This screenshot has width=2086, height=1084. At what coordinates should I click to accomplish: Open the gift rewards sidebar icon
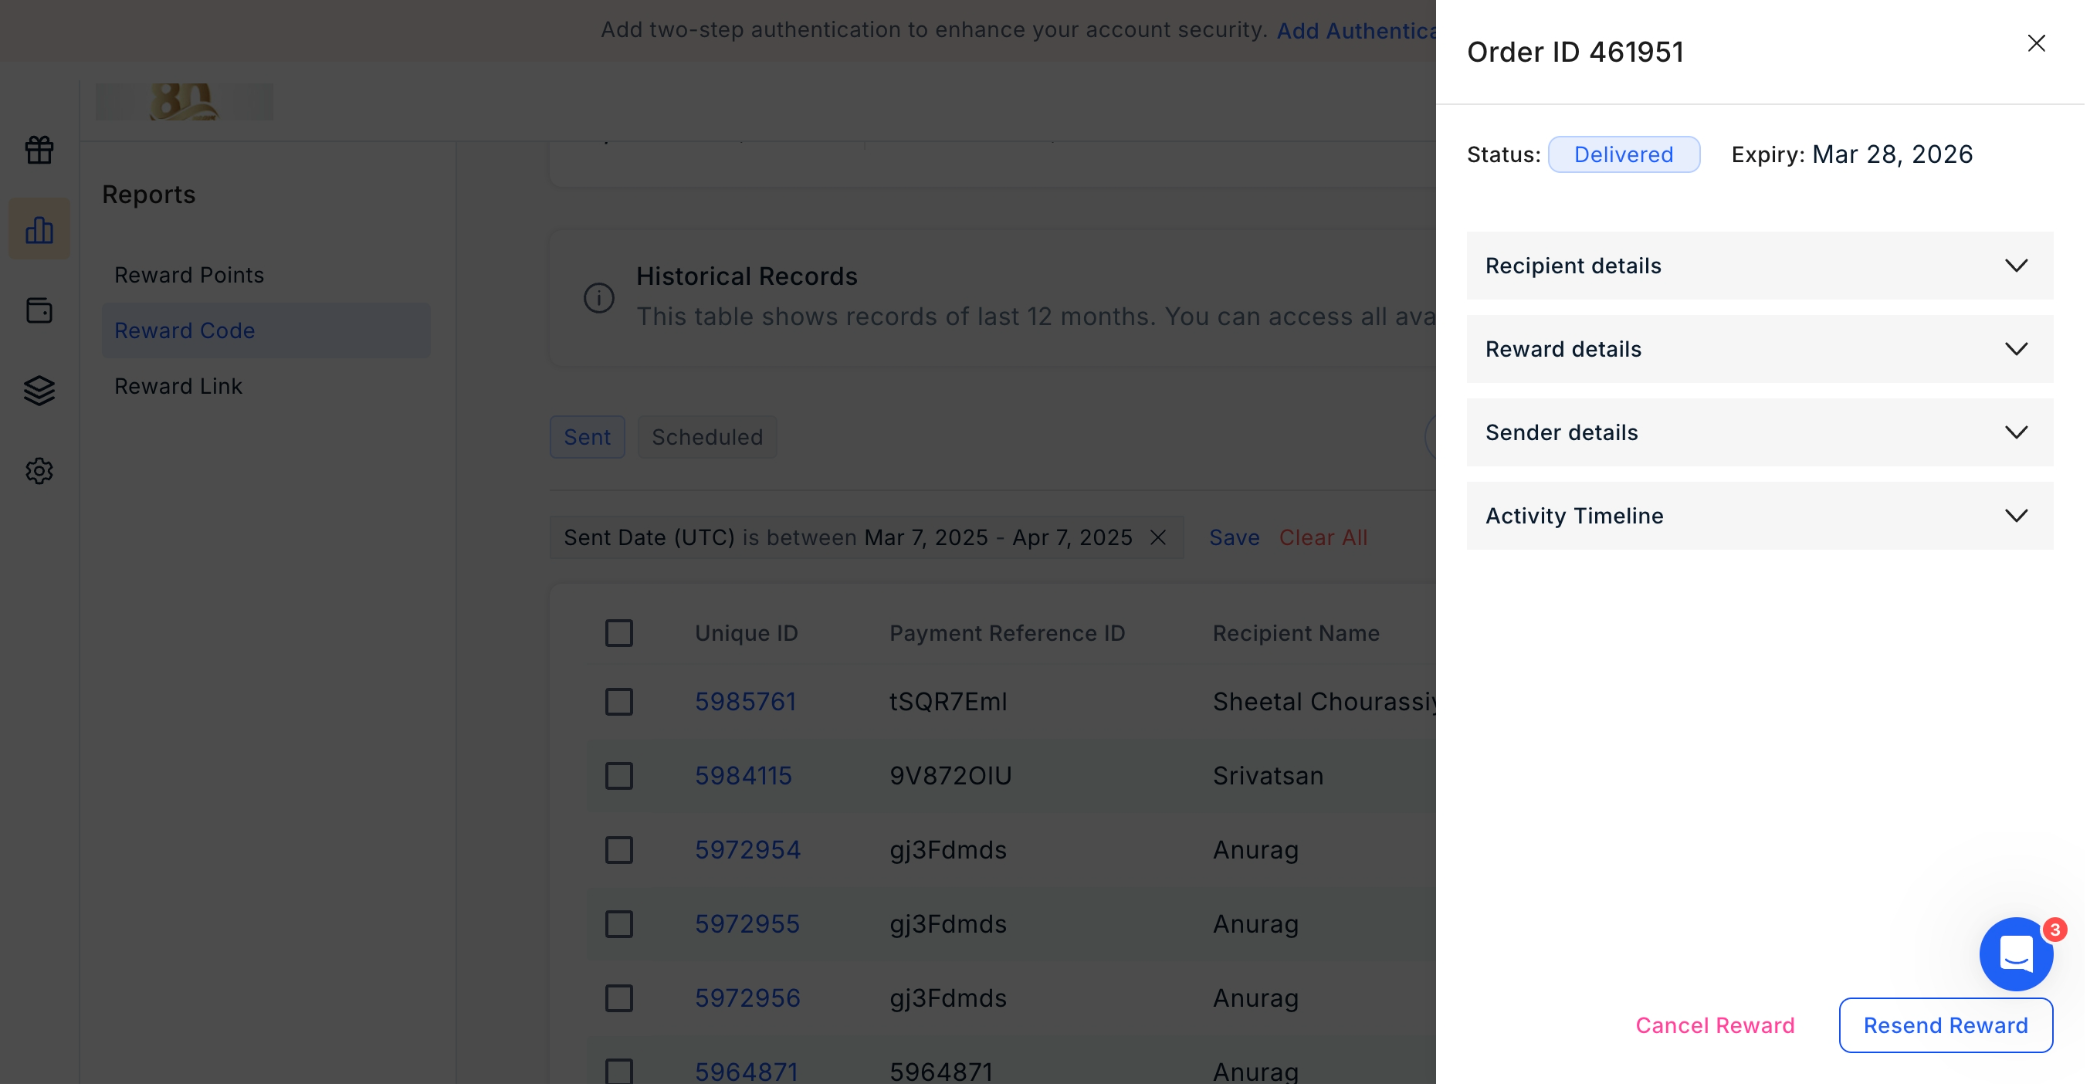coord(39,150)
